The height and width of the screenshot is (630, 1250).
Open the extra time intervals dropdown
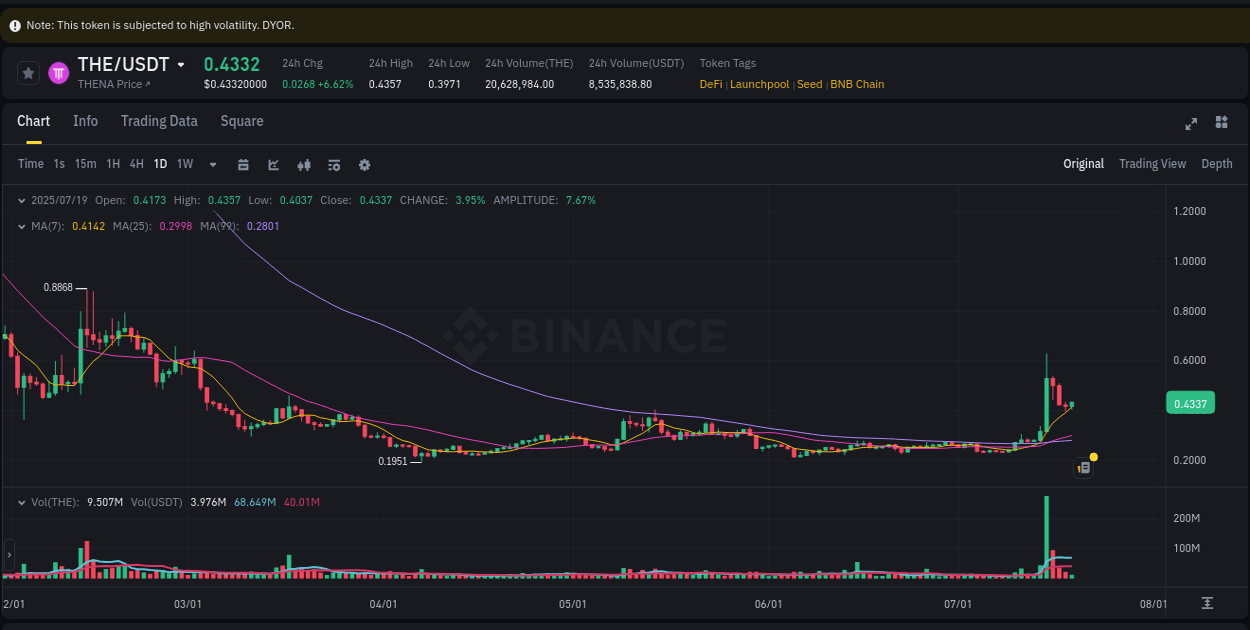(212, 164)
